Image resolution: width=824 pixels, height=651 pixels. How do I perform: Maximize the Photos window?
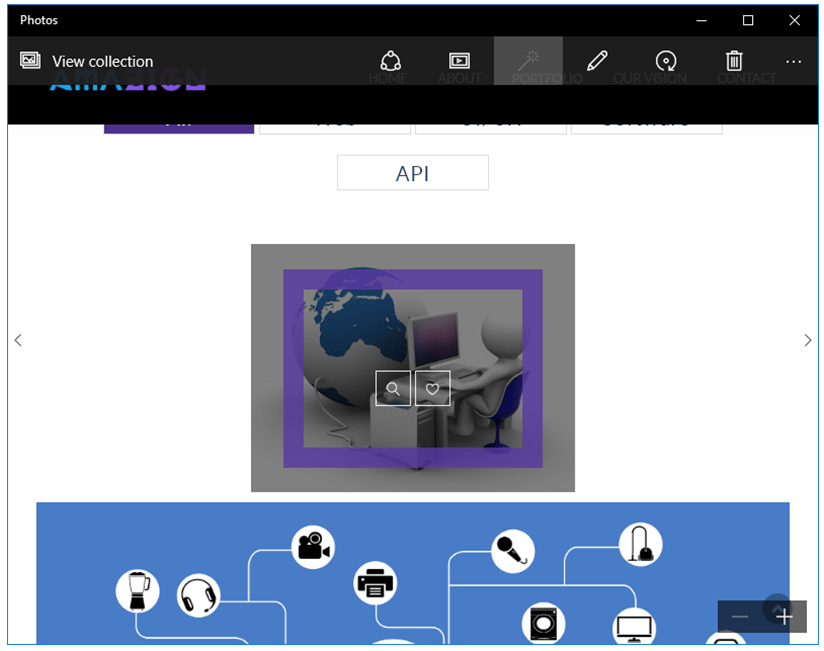coord(748,20)
